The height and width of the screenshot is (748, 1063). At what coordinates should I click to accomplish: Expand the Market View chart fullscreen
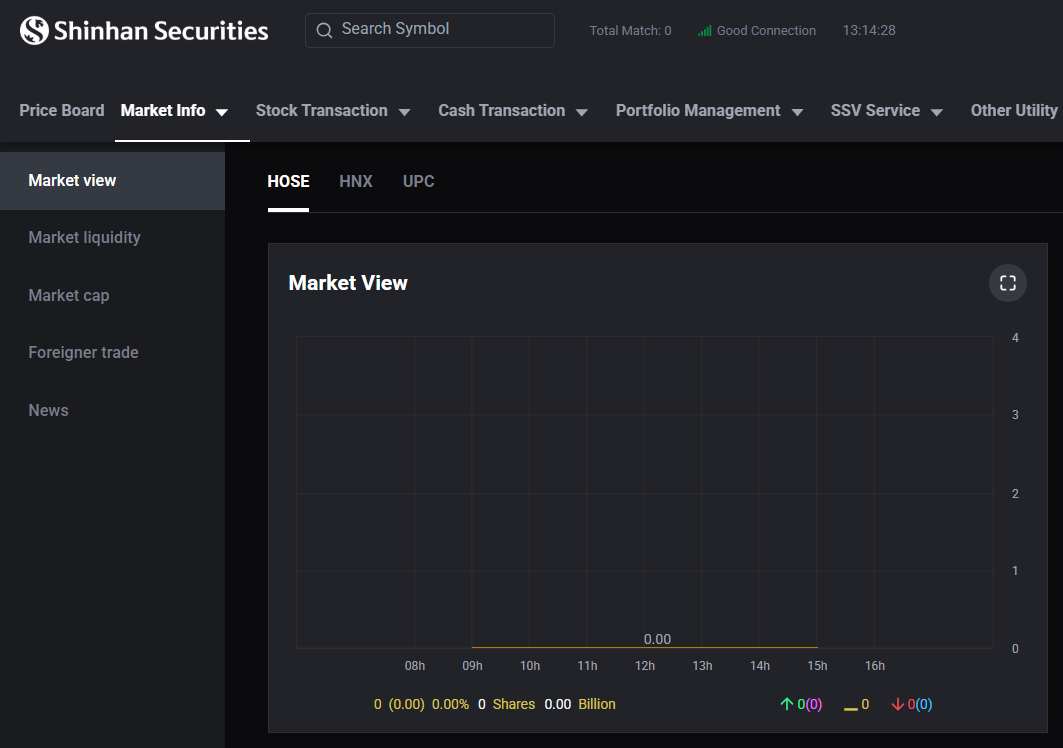click(x=1007, y=283)
